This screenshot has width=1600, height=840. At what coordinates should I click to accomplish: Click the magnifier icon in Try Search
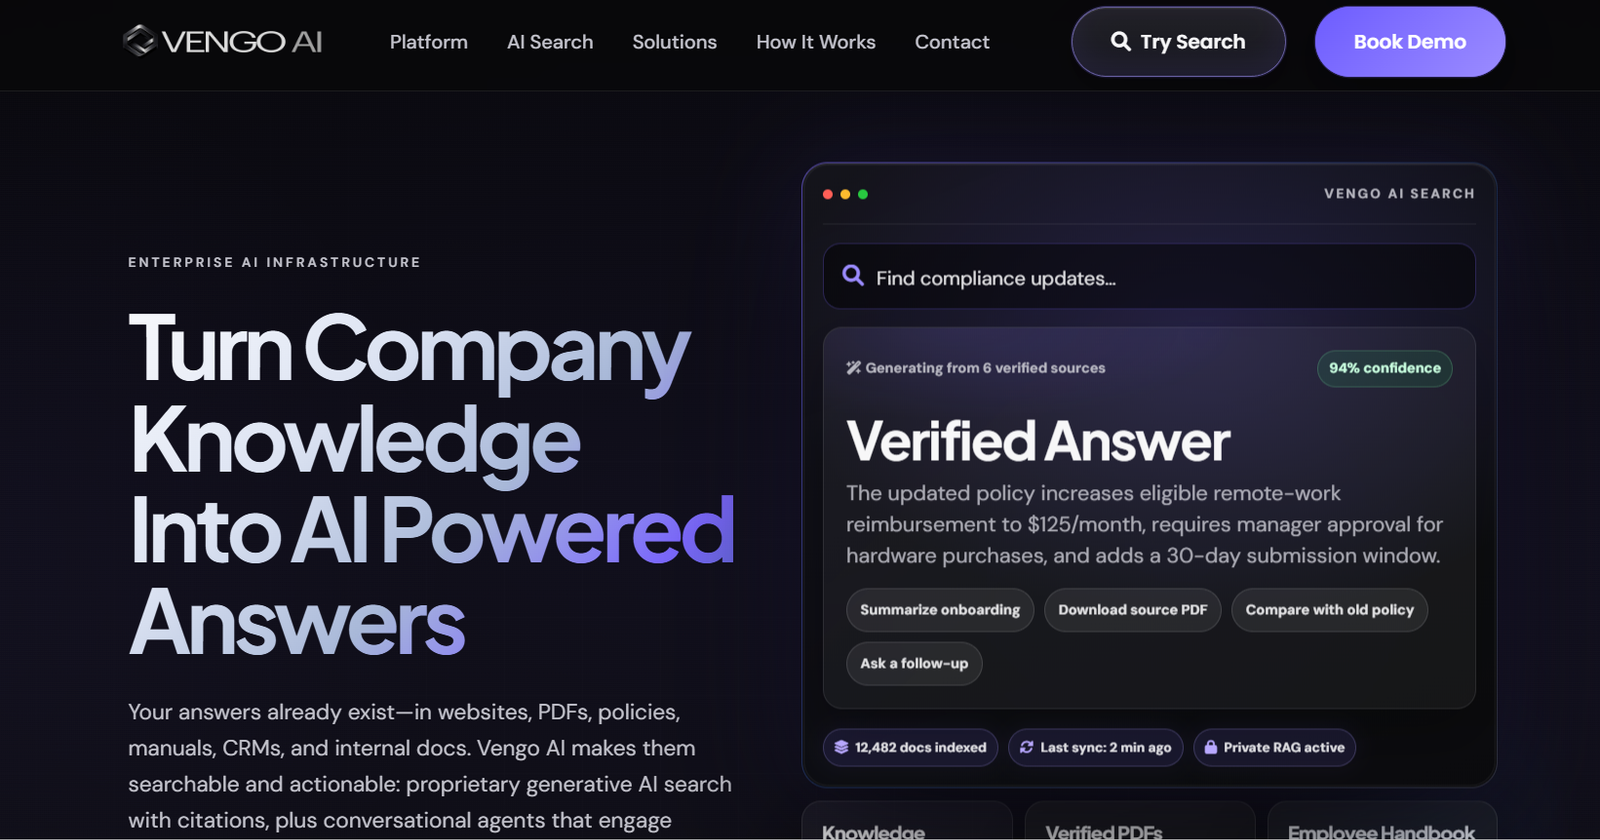point(1121,41)
